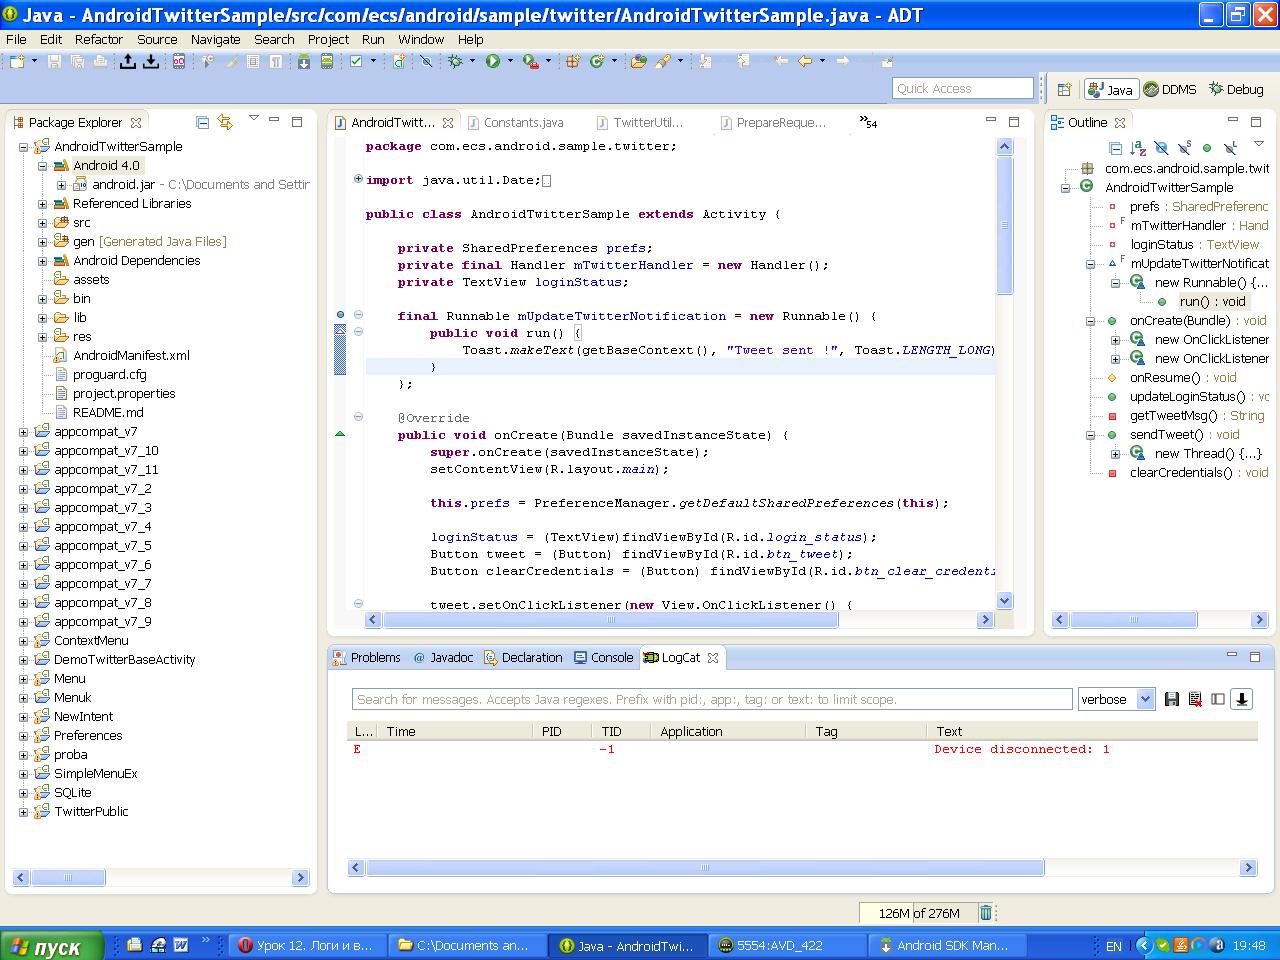This screenshot has height=960, width=1280.
Task: Click the Collapse All icon in Outline
Action: point(1115,148)
